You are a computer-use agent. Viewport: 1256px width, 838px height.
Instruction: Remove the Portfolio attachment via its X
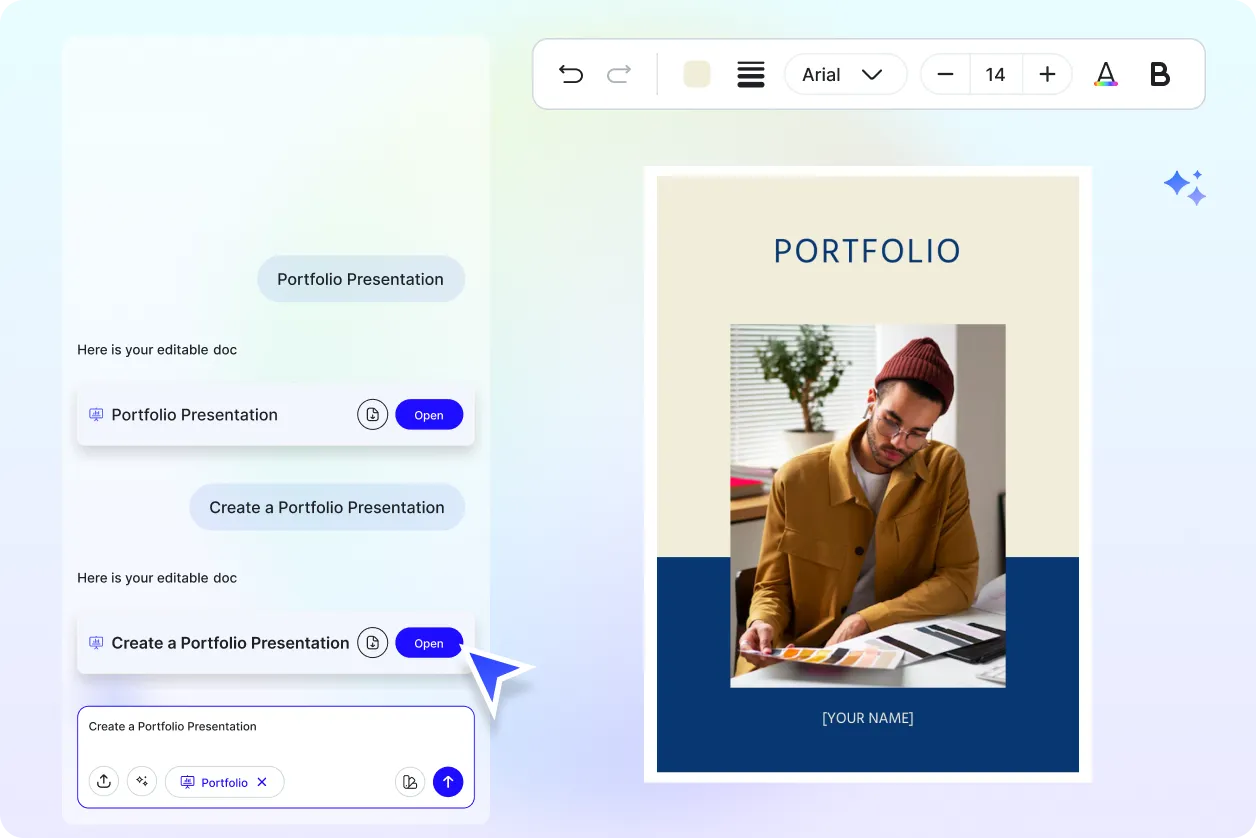coord(263,782)
